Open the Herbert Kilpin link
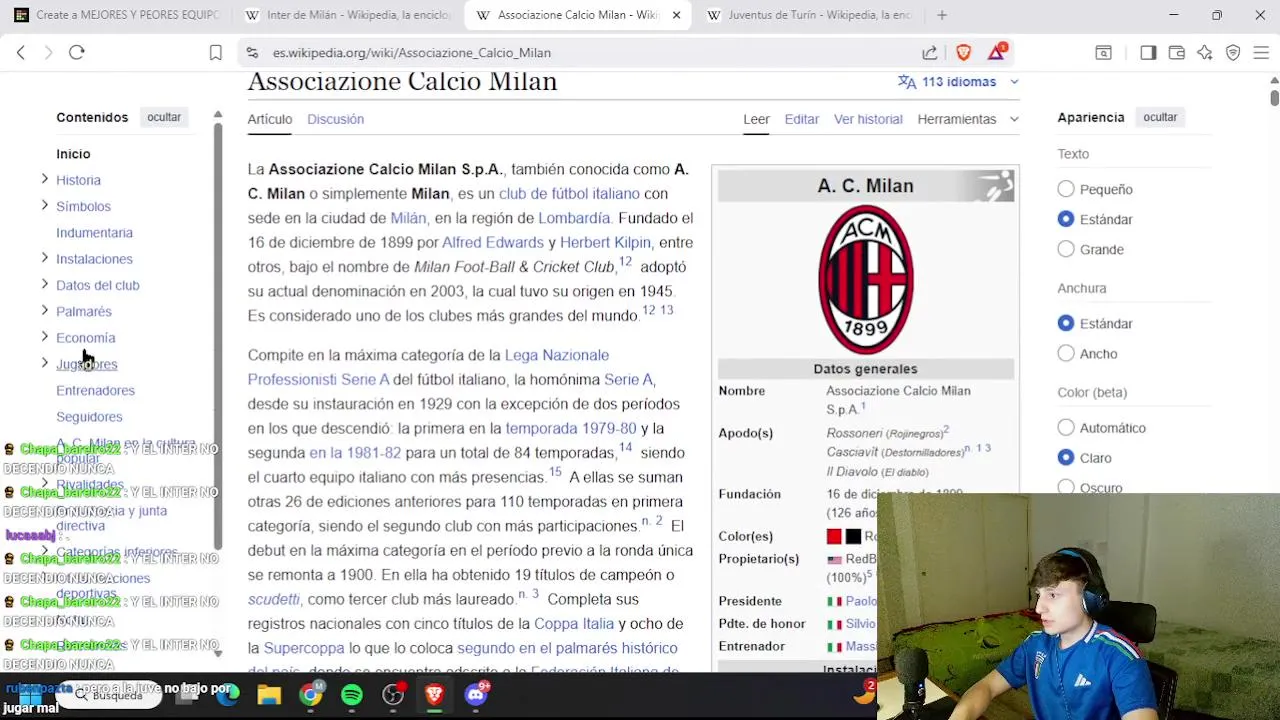Viewport: 1280px width, 720px height. 605,243
